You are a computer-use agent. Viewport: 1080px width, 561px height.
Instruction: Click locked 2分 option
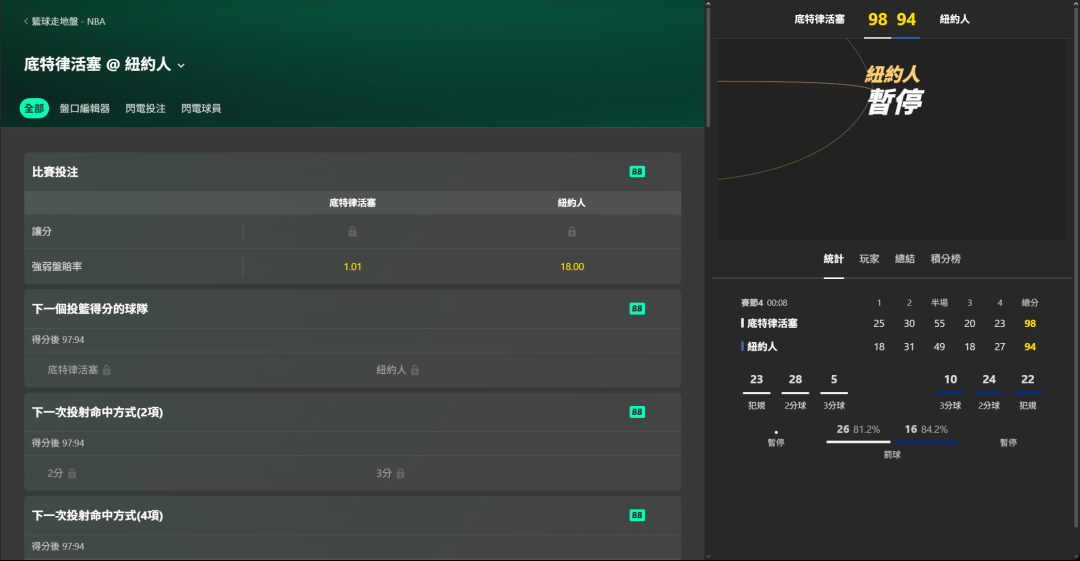point(62,473)
